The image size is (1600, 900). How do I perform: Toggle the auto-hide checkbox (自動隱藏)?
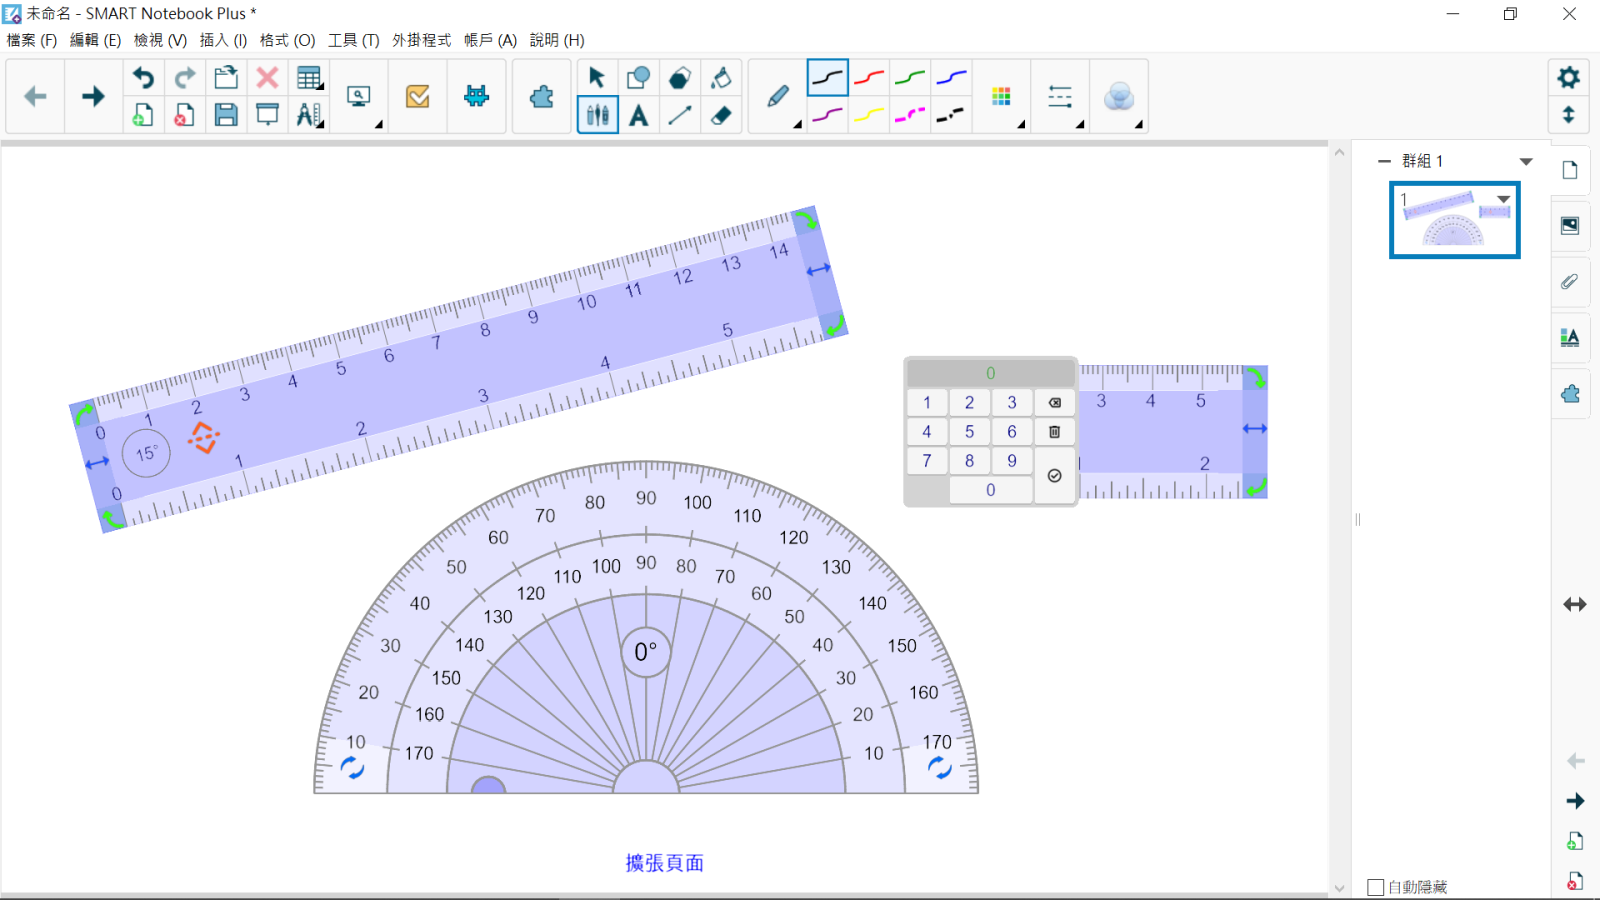tap(1376, 887)
